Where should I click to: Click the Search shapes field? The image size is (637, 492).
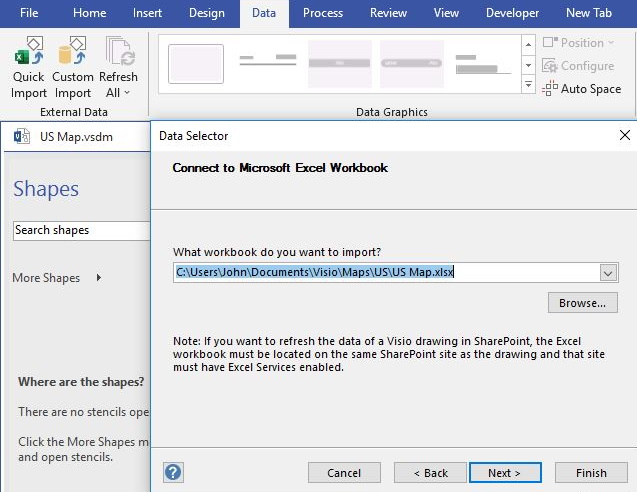[80, 230]
